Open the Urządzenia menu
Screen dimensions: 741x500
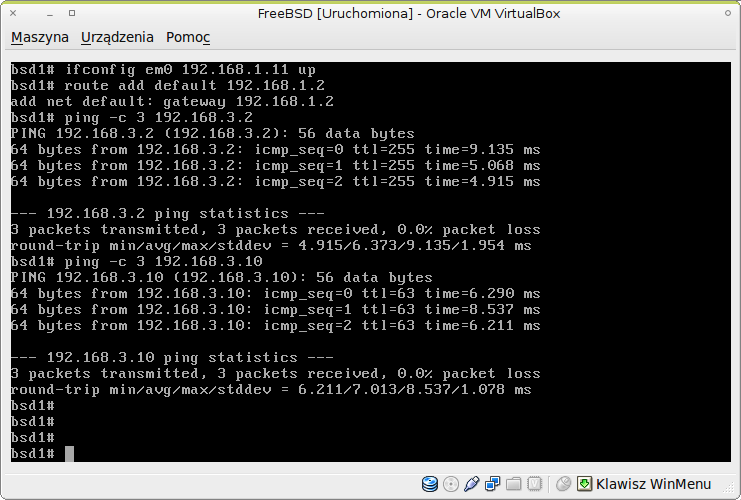click(117, 37)
